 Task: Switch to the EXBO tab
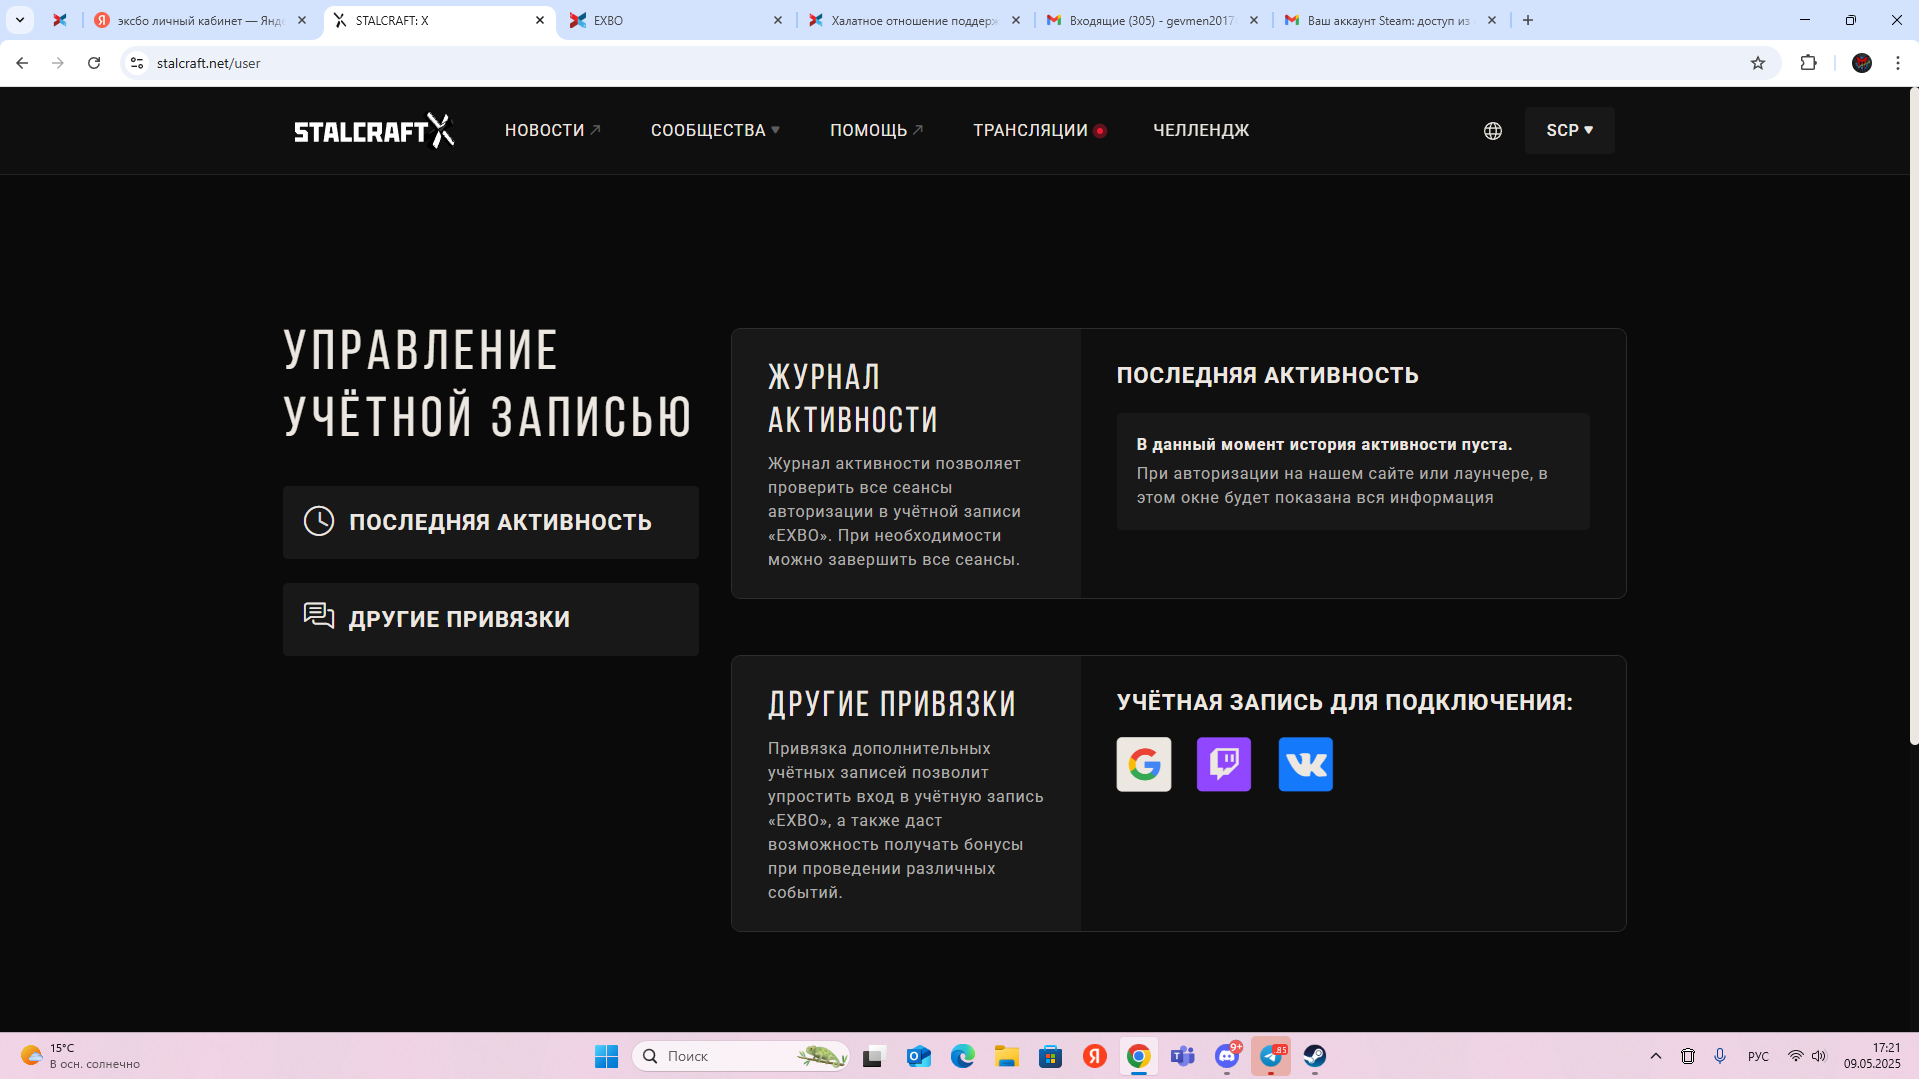point(676,20)
